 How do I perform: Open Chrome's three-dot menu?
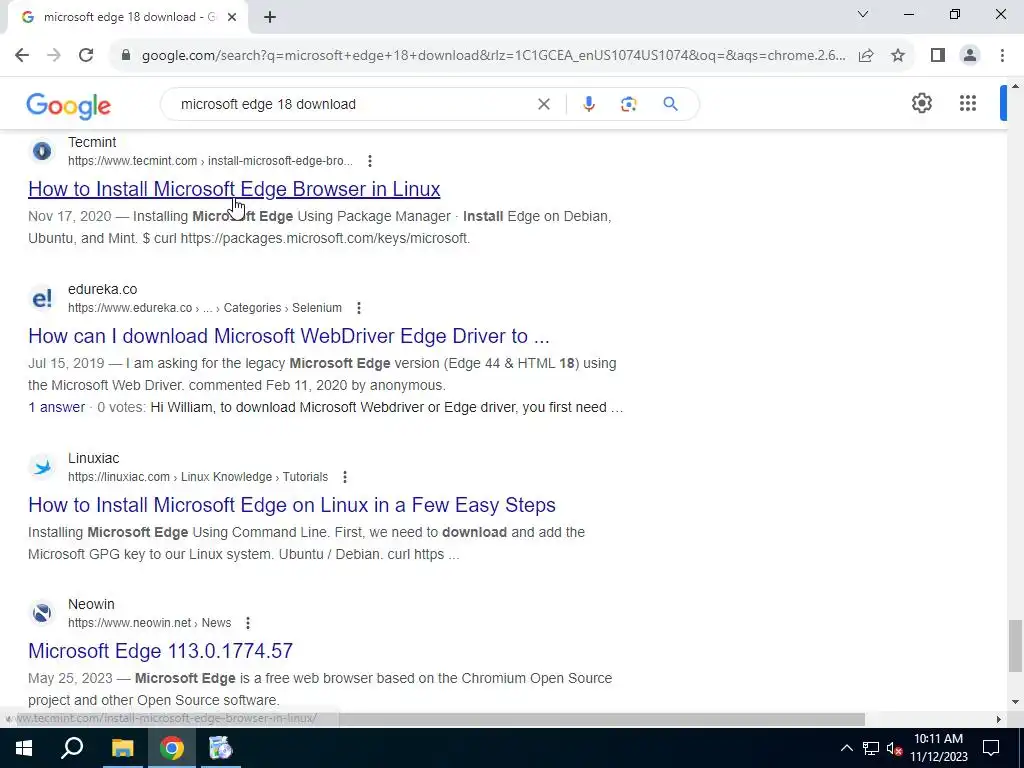click(1002, 56)
